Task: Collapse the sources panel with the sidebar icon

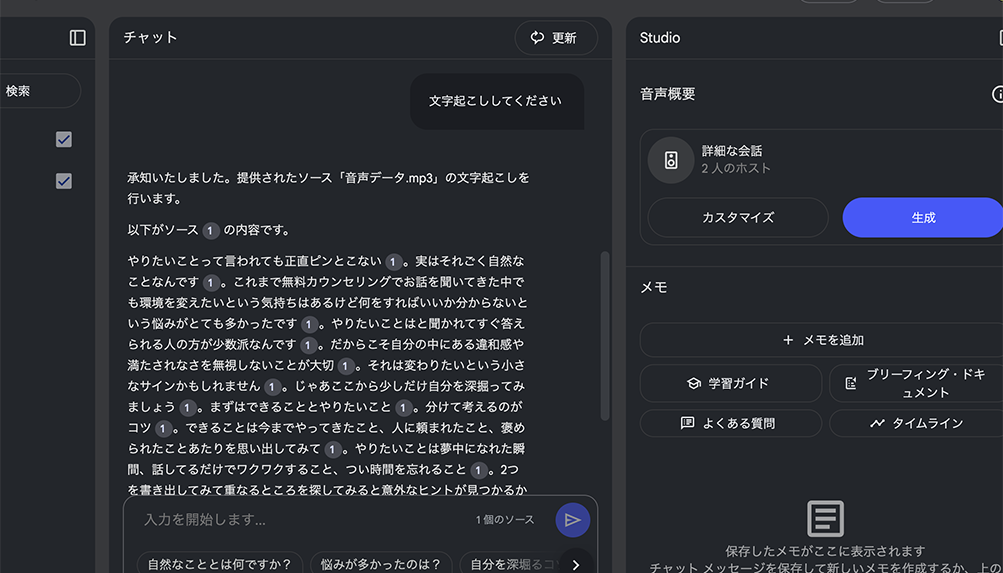Action: click(77, 38)
